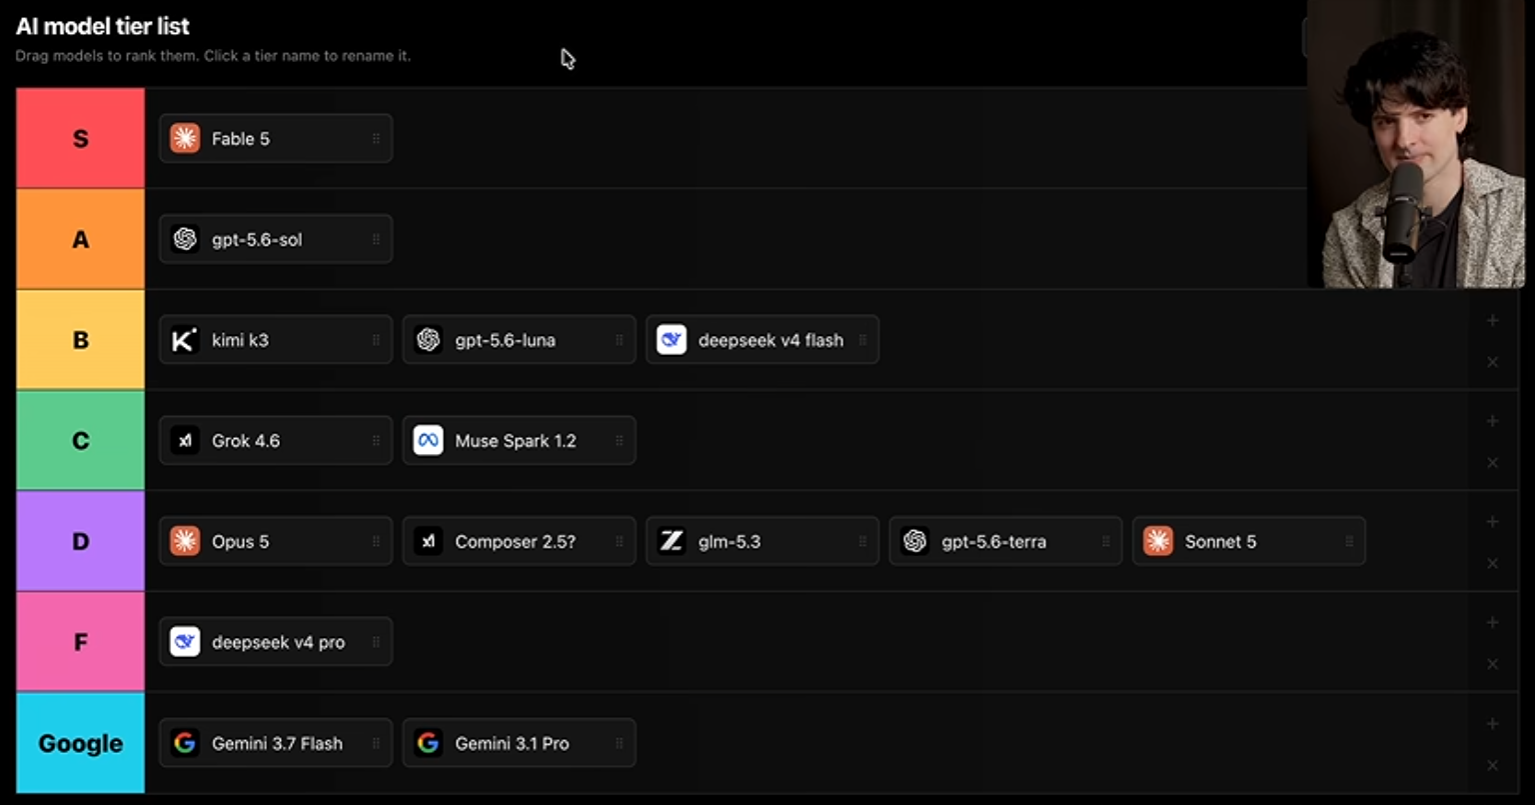Click the plus button in the Google tier row
The image size is (1535, 805).
tap(1492, 724)
